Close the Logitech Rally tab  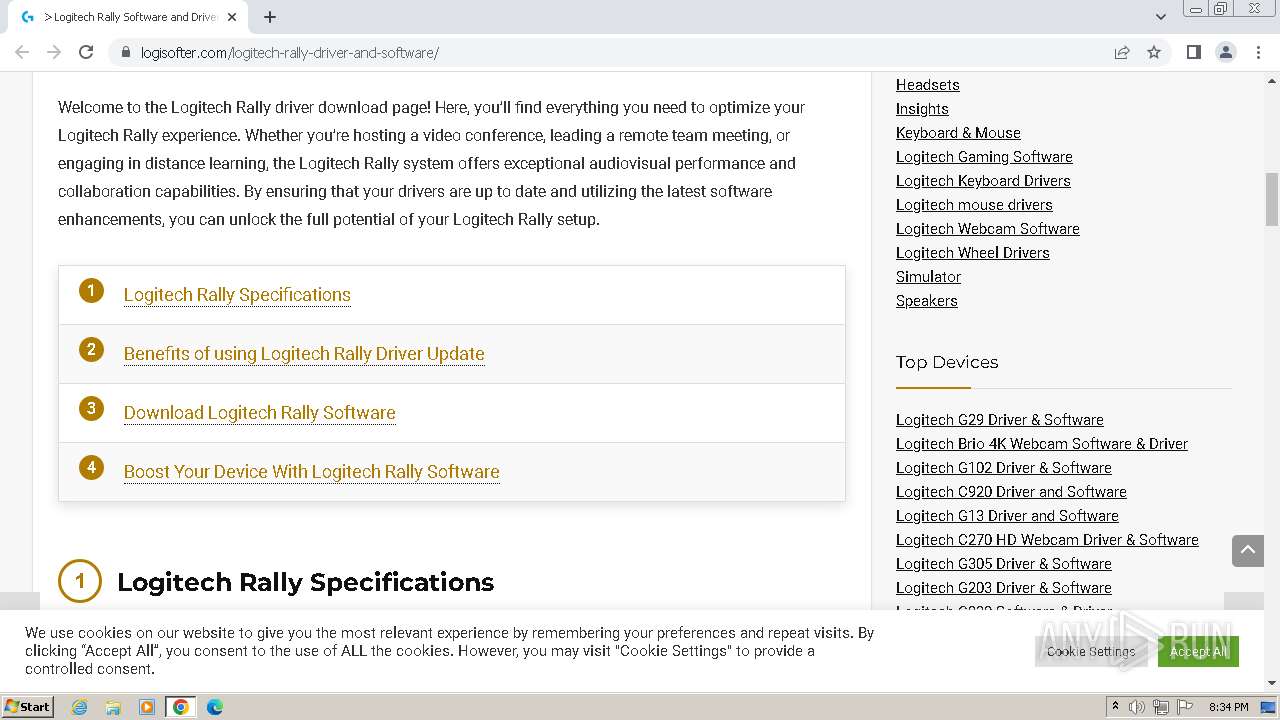[x=232, y=17]
